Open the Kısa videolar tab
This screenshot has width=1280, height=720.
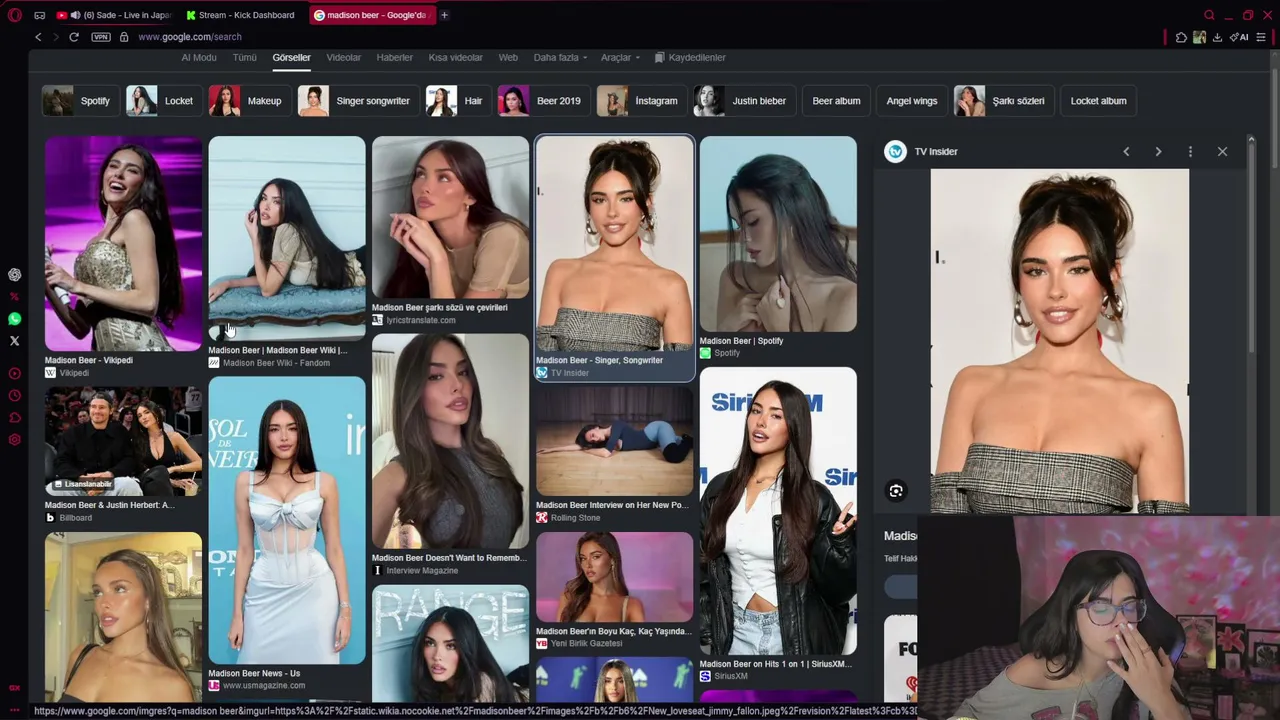pyautogui.click(x=455, y=58)
